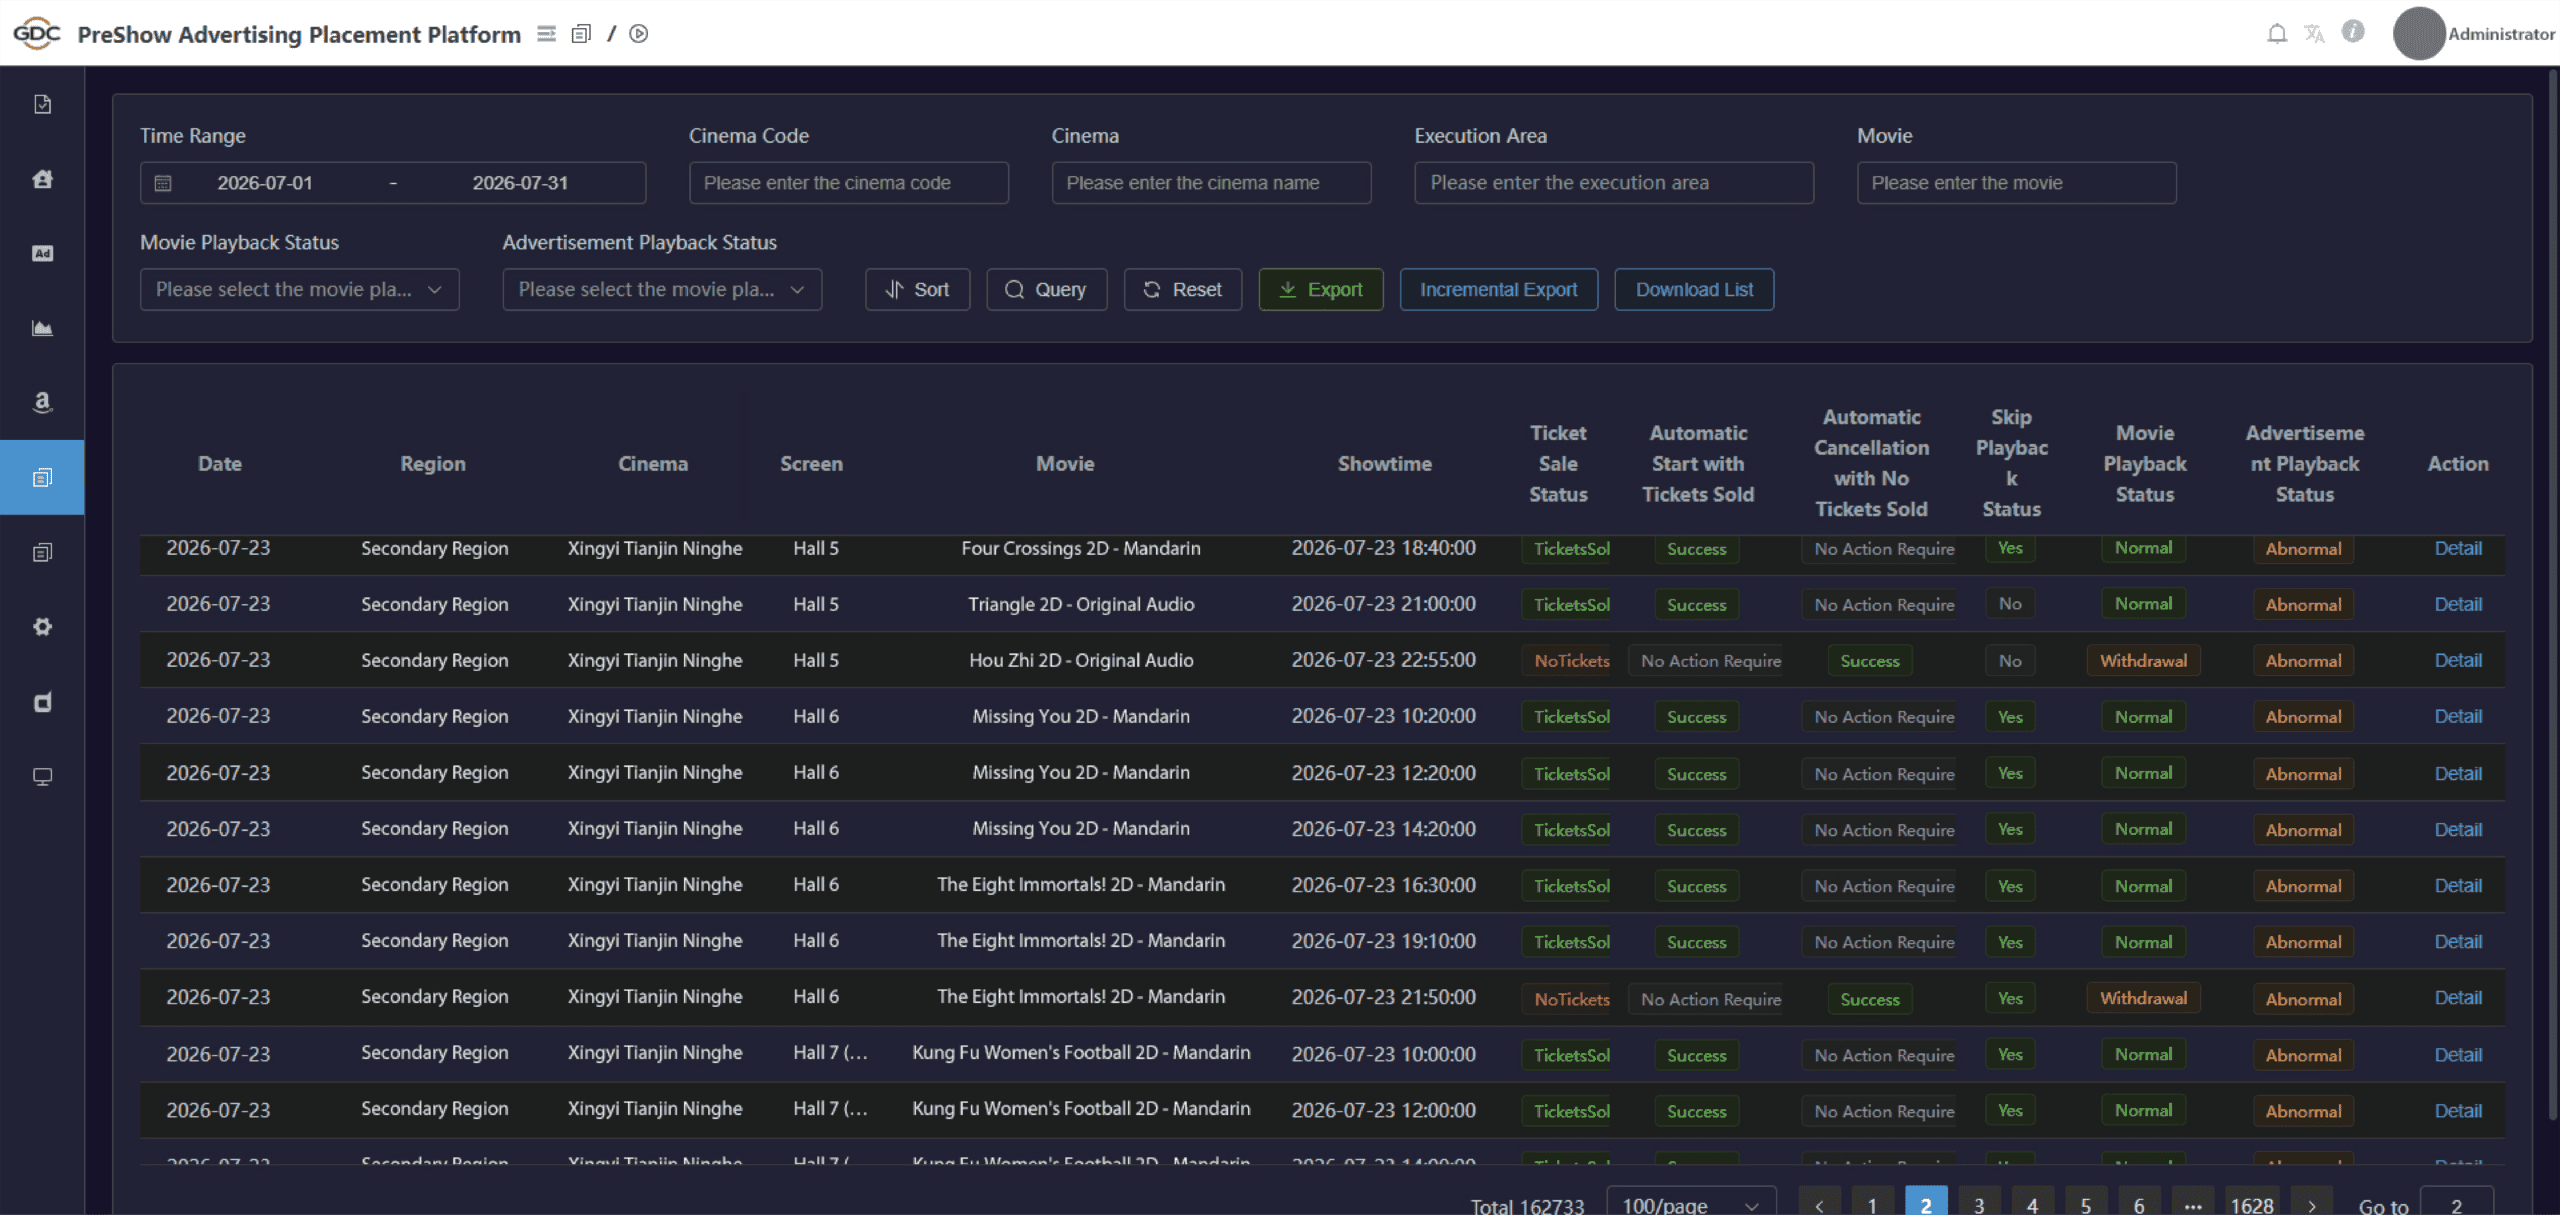Go to page 3 in pagination
This screenshot has width=2560, height=1215.
1978,1204
